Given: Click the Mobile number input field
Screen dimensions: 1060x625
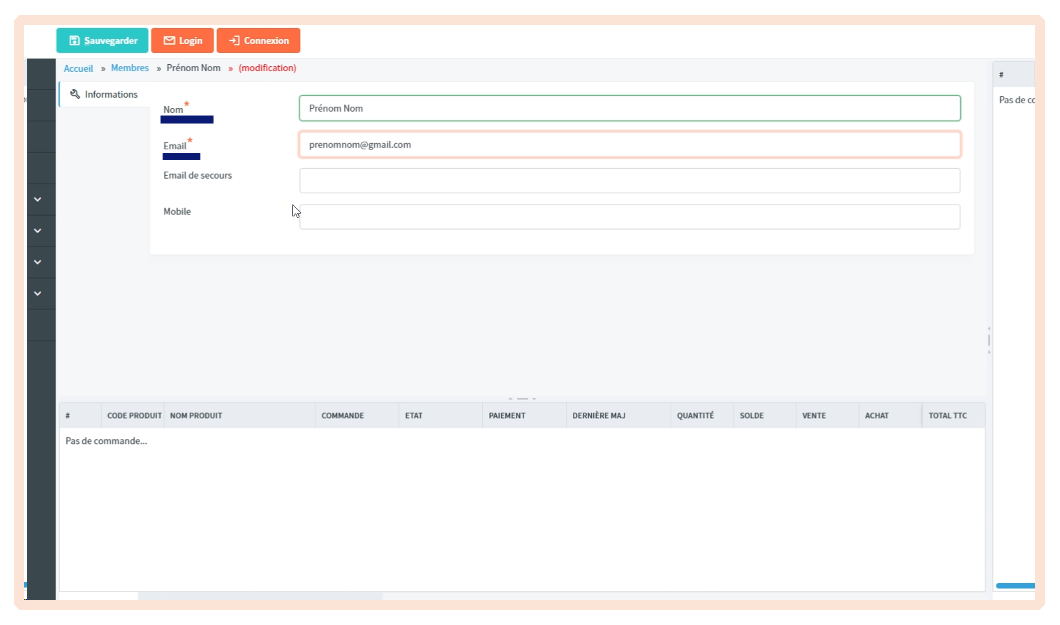Looking at the screenshot, I should [629, 217].
